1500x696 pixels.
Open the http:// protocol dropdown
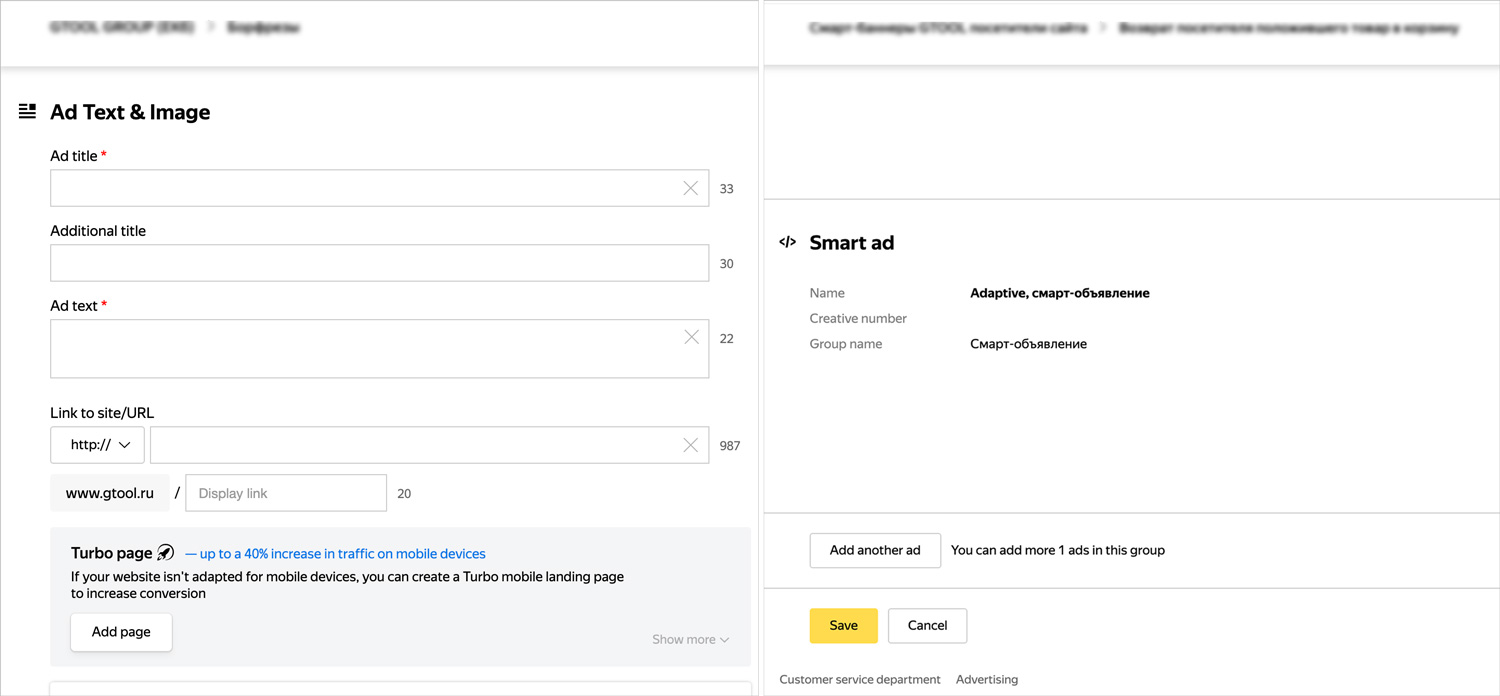pos(97,445)
